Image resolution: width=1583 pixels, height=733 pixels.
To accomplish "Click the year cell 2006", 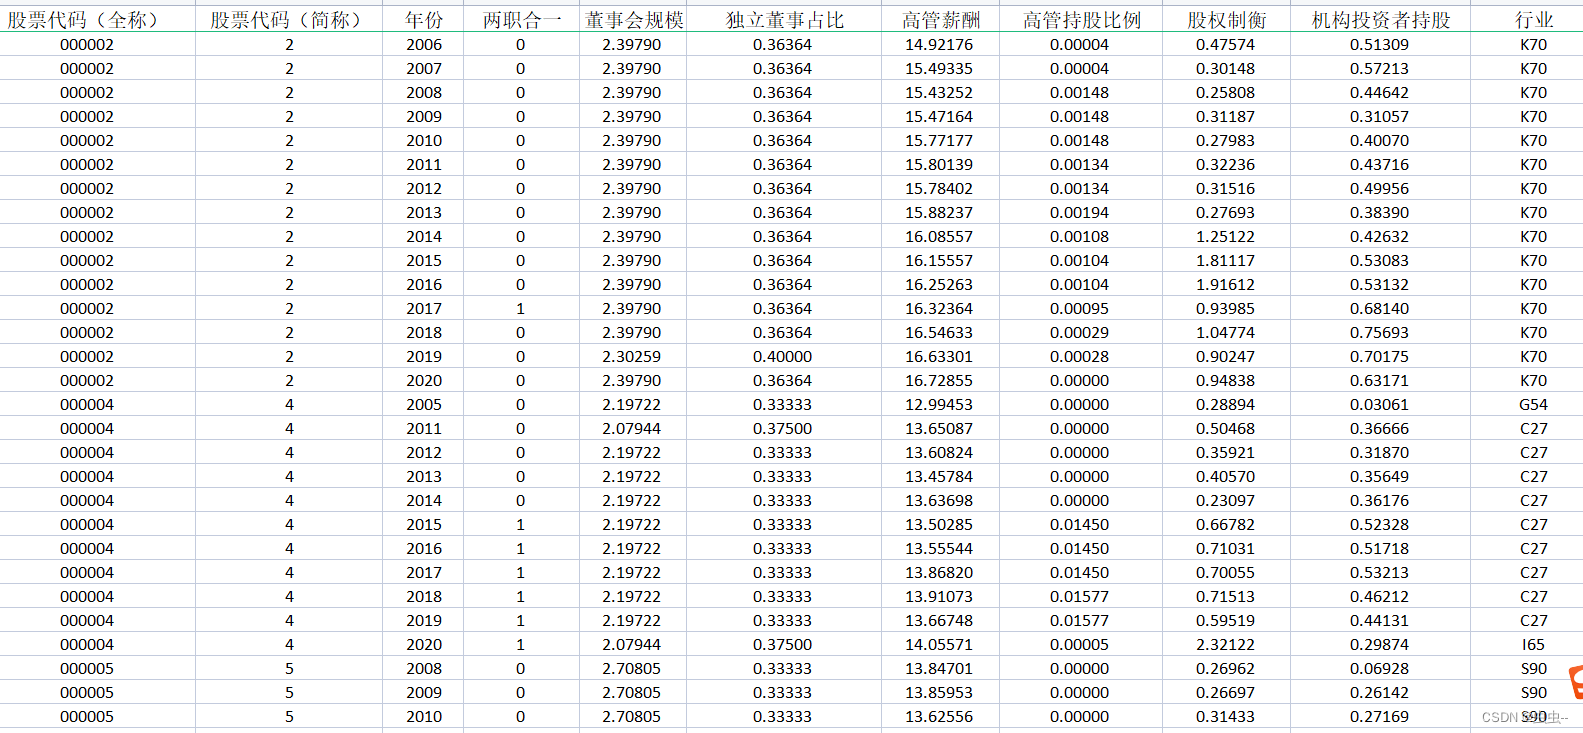I will 424,45.
